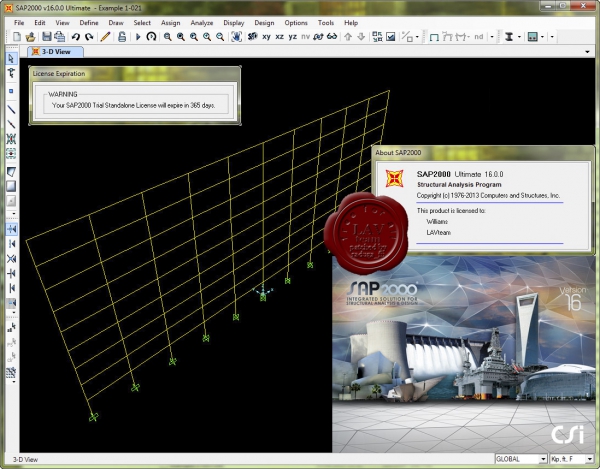
Task: Open the Tools menu
Action: [x=326, y=23]
